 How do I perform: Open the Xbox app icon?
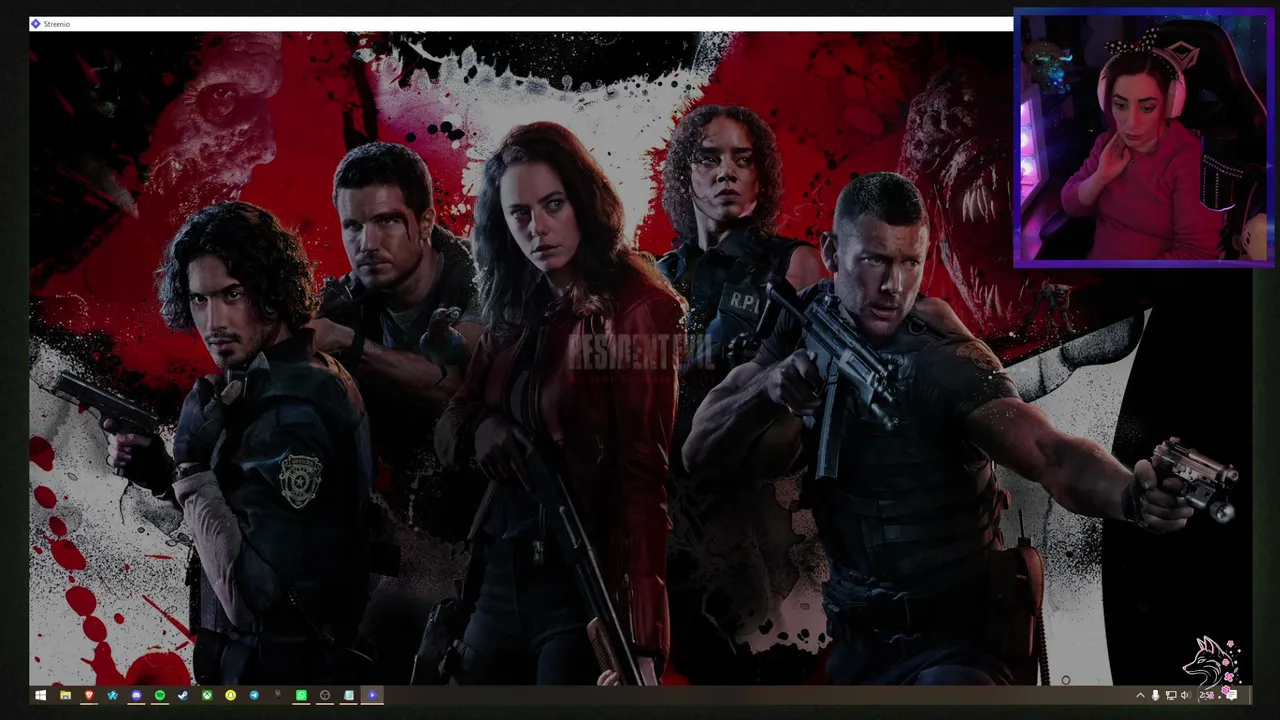(x=207, y=695)
